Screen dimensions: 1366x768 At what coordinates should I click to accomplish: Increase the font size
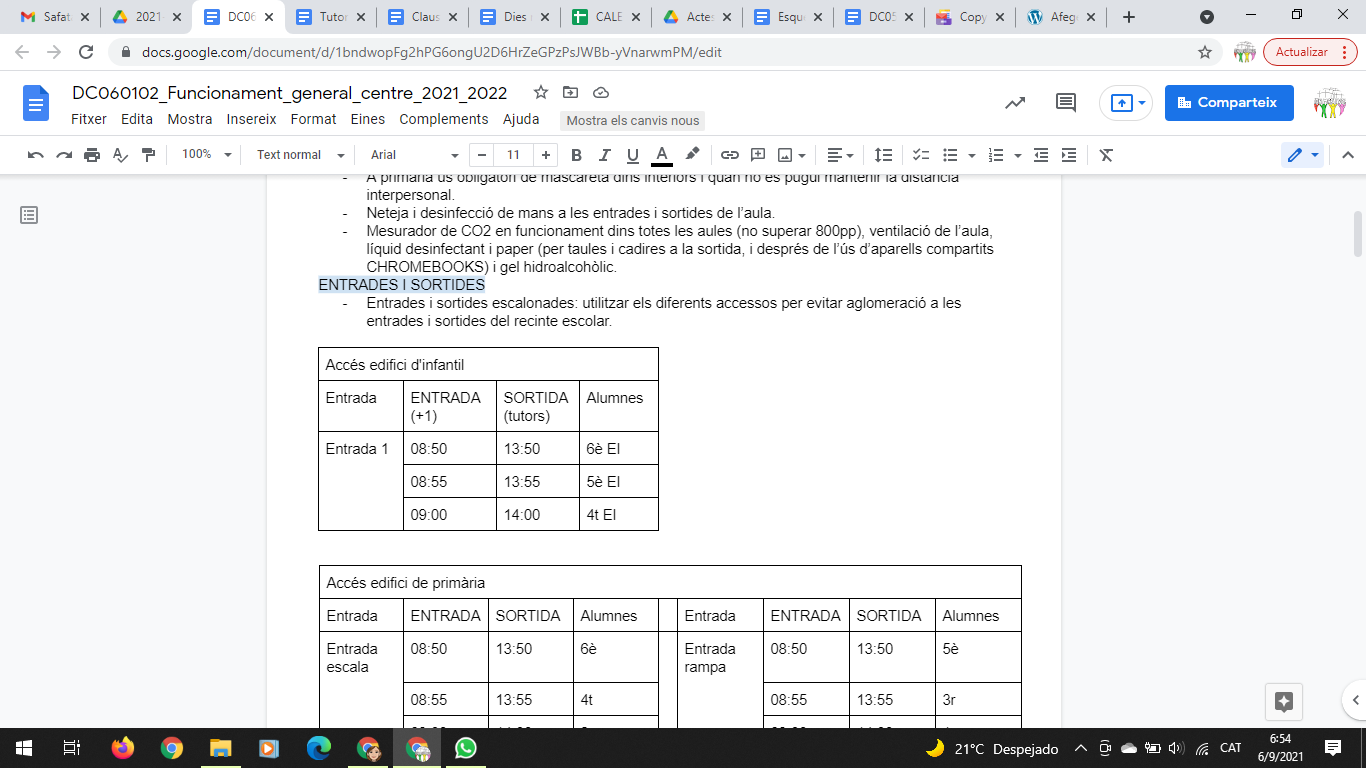pyautogui.click(x=545, y=155)
